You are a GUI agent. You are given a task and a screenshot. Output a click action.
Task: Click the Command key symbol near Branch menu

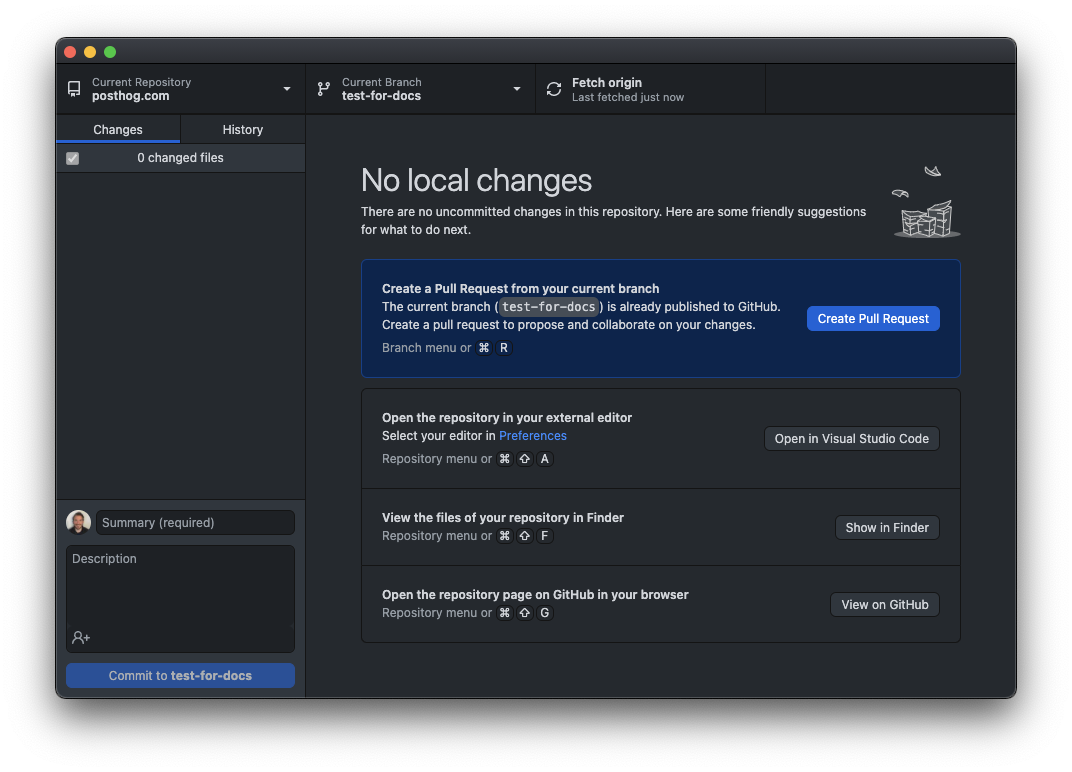point(483,347)
